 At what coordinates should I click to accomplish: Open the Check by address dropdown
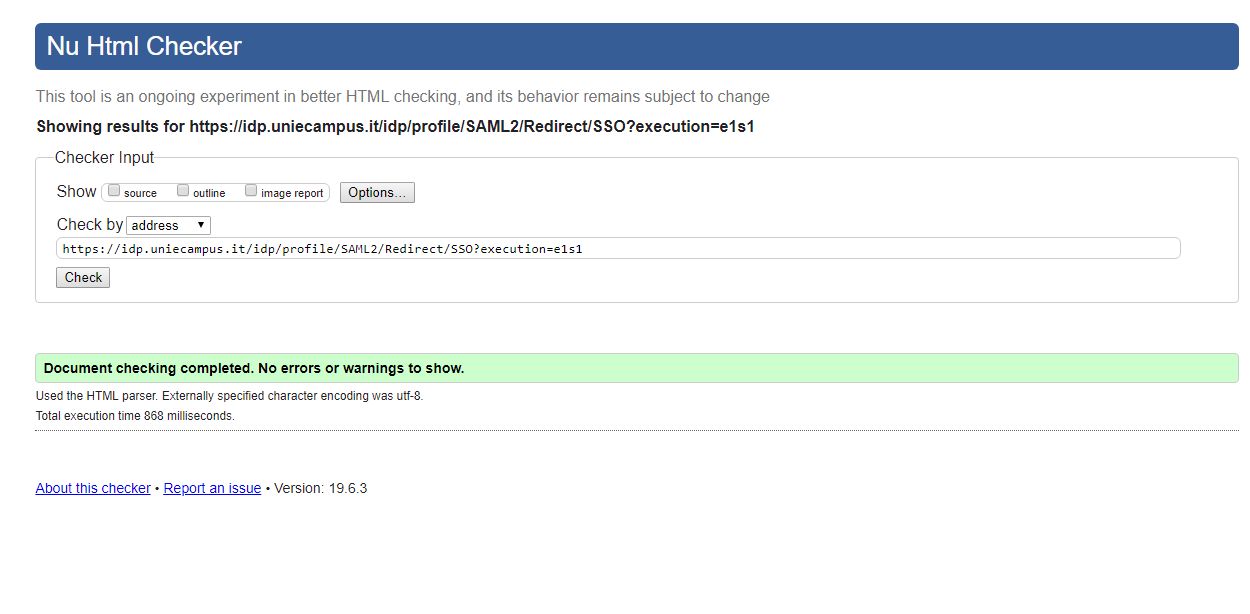coord(169,225)
